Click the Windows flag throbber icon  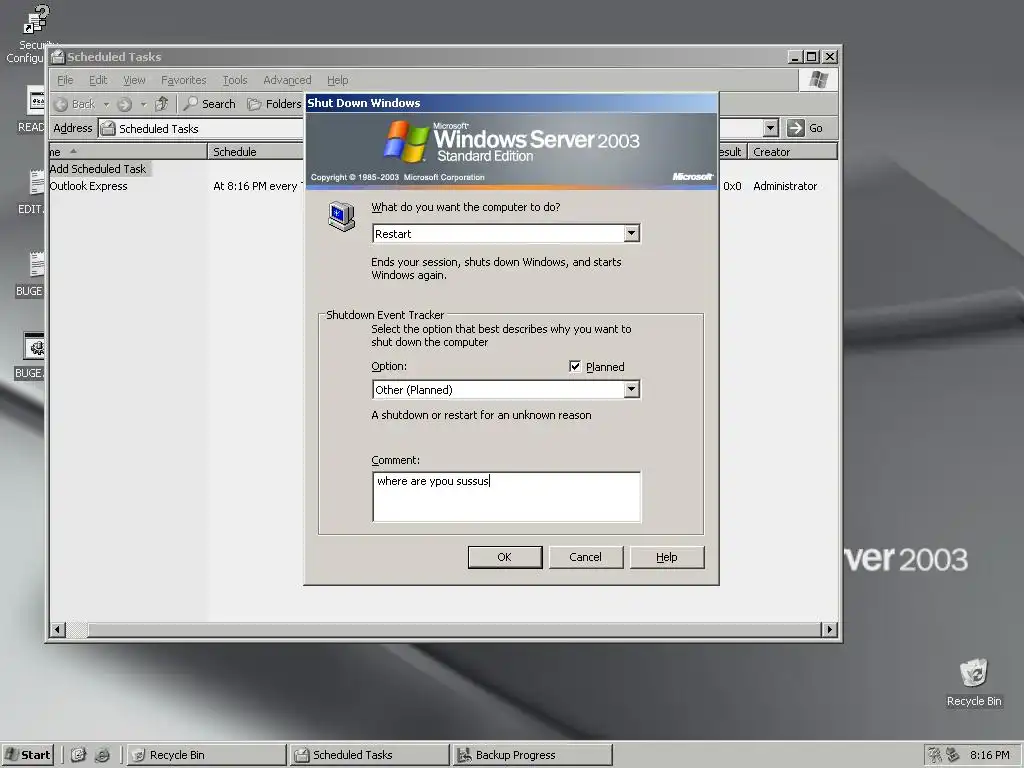coord(818,80)
